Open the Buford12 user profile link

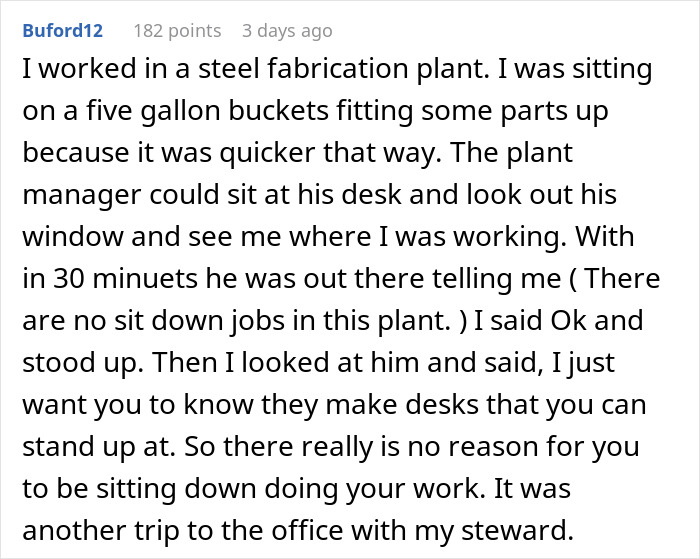[62, 31]
